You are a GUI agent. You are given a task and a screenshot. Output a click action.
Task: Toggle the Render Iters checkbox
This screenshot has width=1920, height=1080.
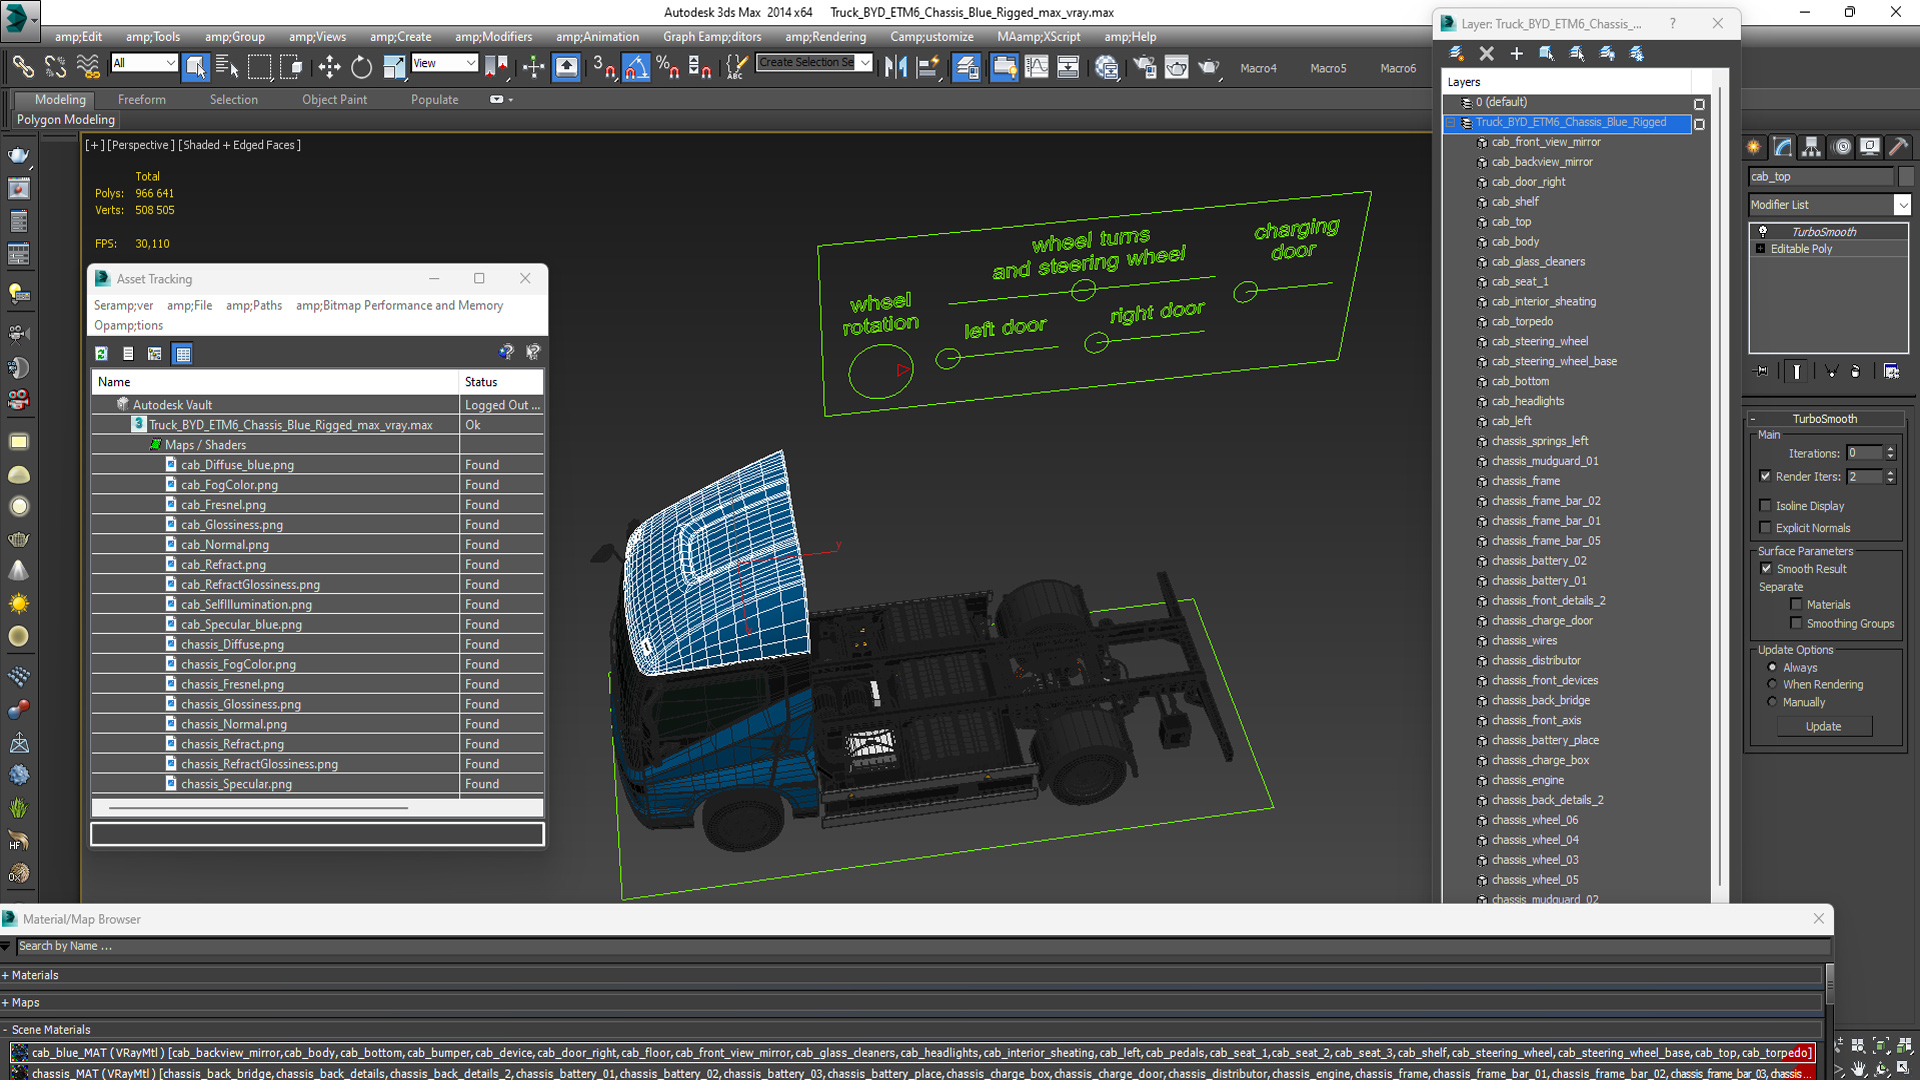[1765, 476]
